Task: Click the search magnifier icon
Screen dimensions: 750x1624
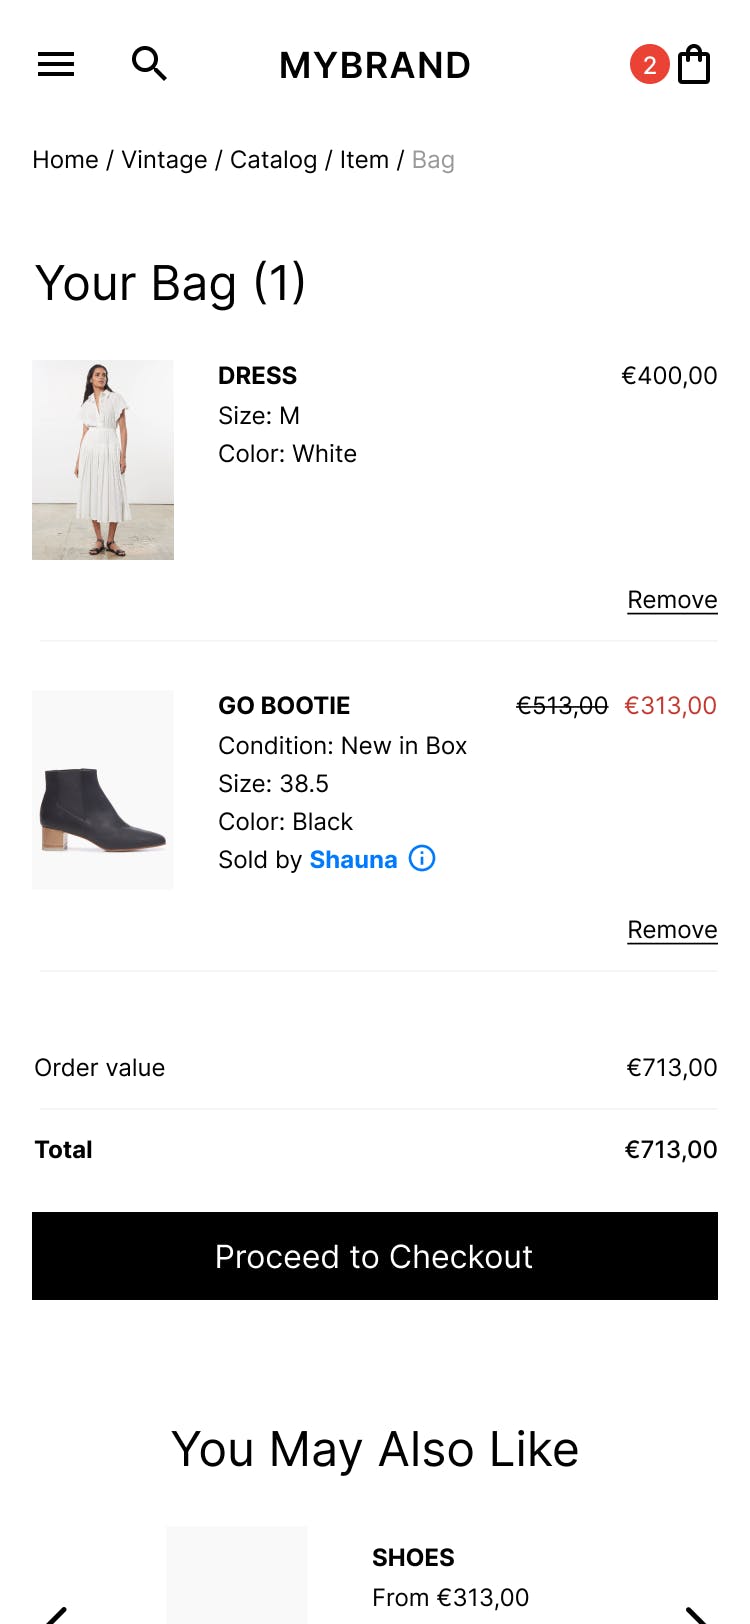Action: click(x=149, y=64)
